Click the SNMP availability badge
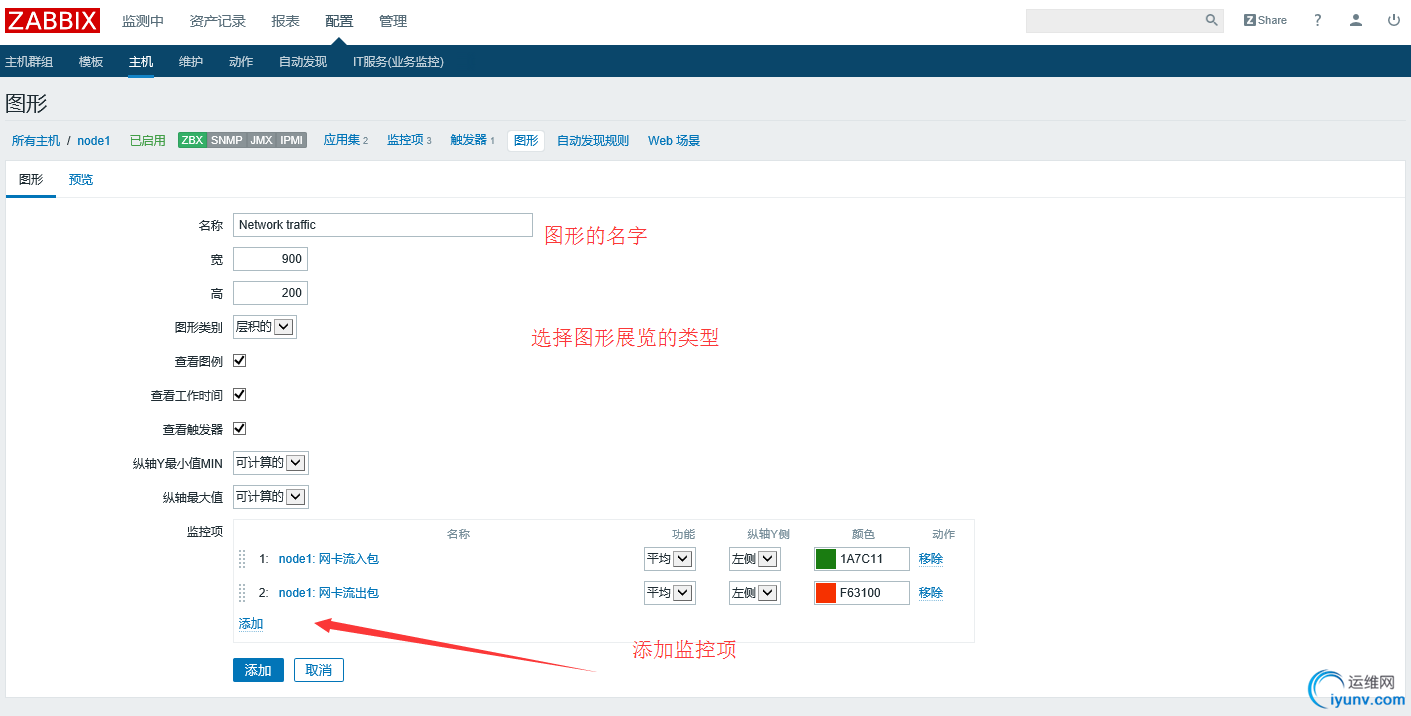Viewport: 1411px width, 716px height. 227,141
